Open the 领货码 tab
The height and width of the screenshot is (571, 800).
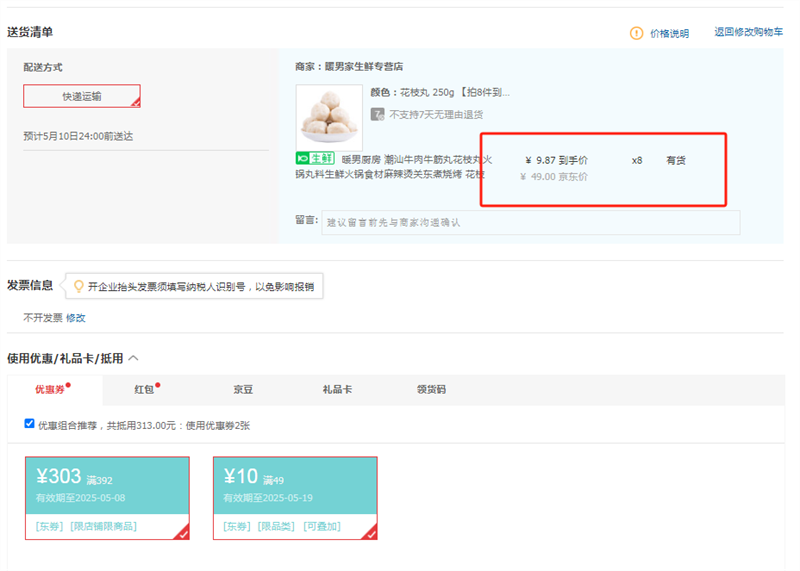coord(431,390)
